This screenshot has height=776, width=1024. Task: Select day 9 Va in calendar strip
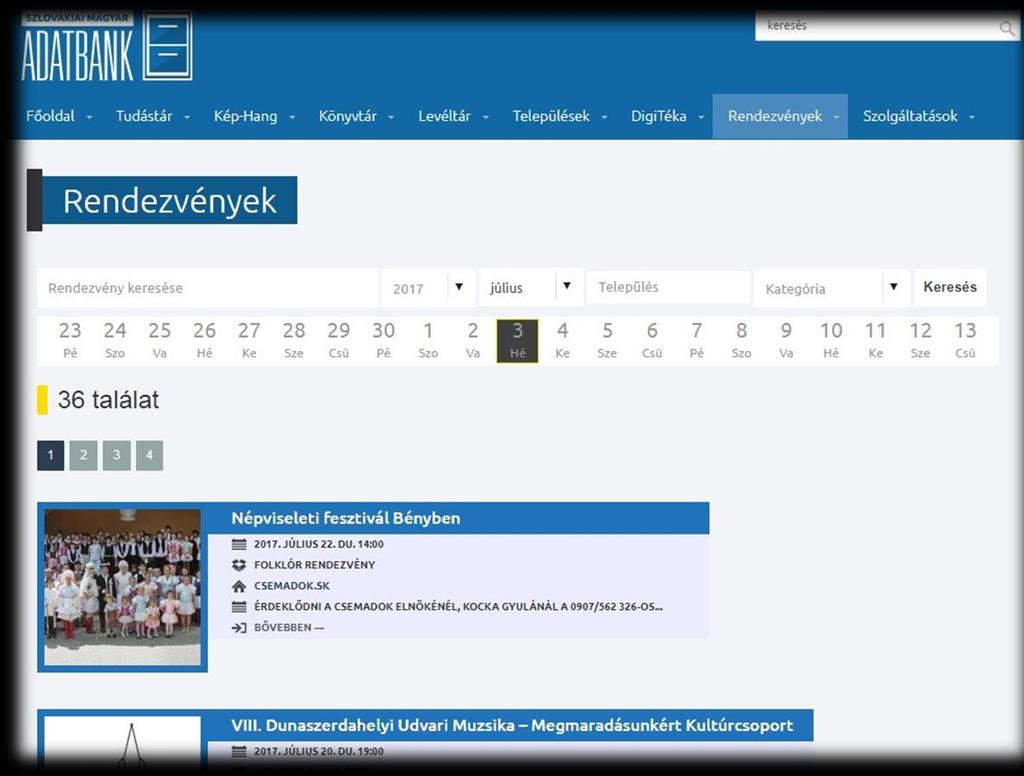786,340
